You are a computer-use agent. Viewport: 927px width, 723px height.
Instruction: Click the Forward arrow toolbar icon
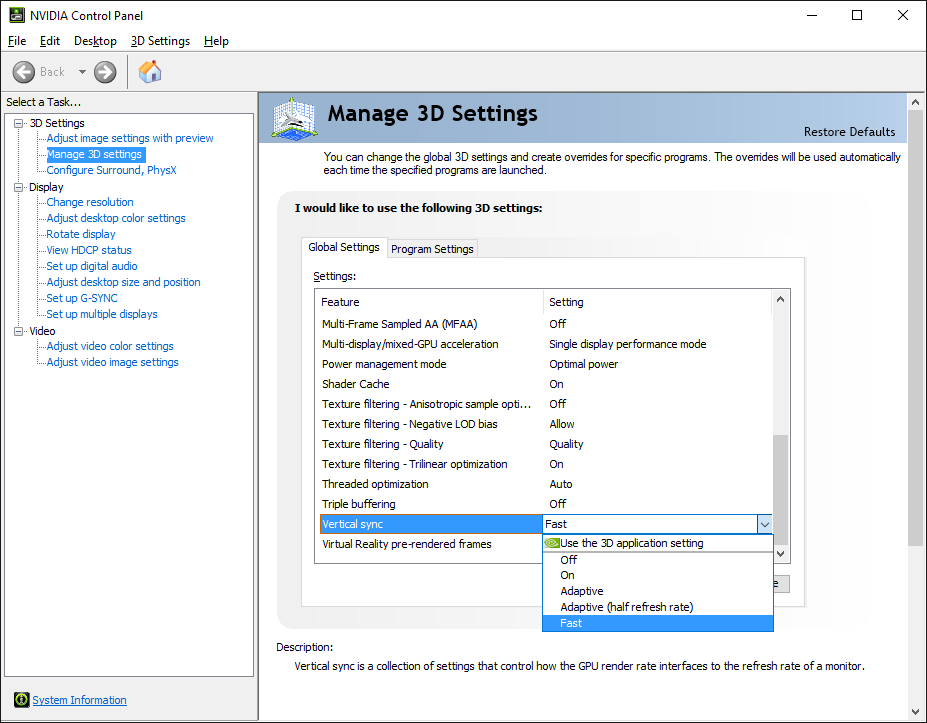pos(105,72)
